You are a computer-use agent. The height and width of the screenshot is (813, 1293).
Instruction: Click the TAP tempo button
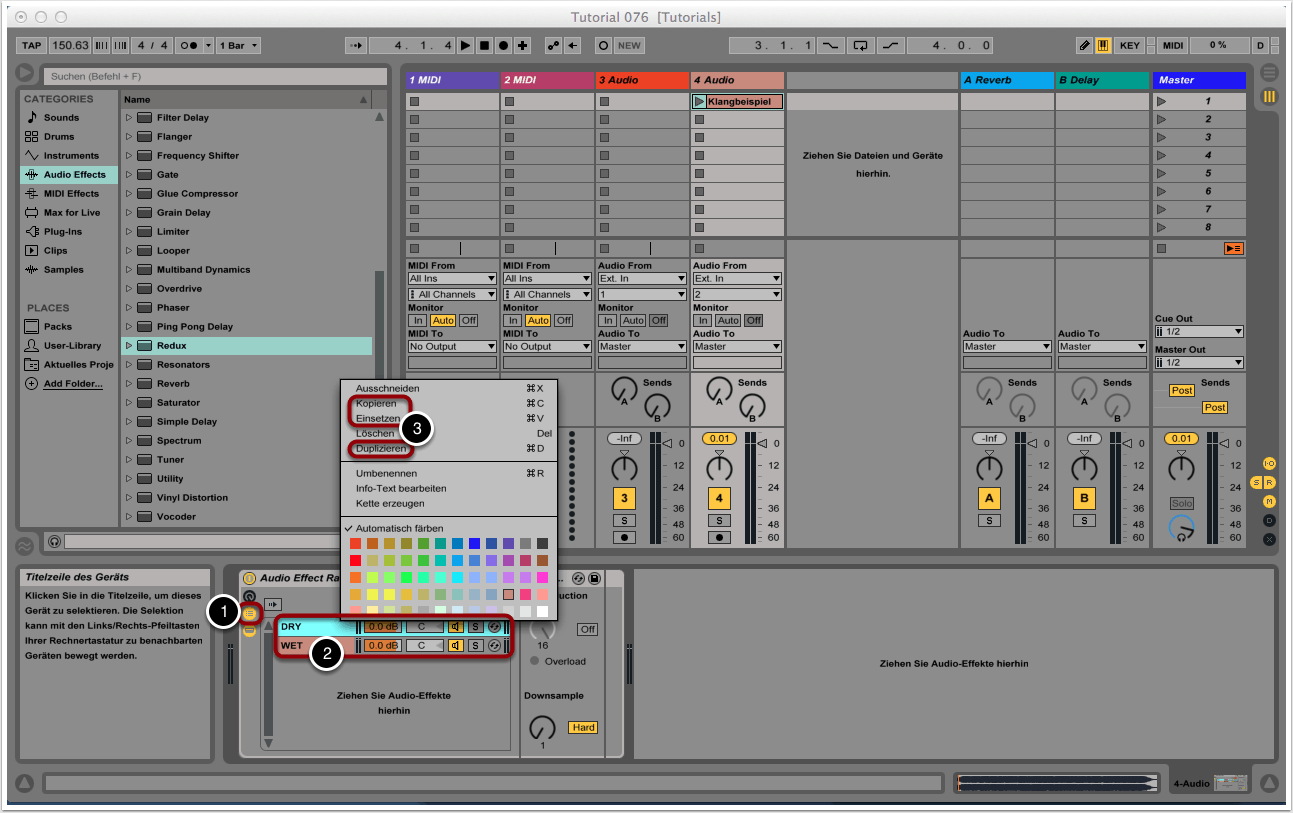[x=32, y=45]
